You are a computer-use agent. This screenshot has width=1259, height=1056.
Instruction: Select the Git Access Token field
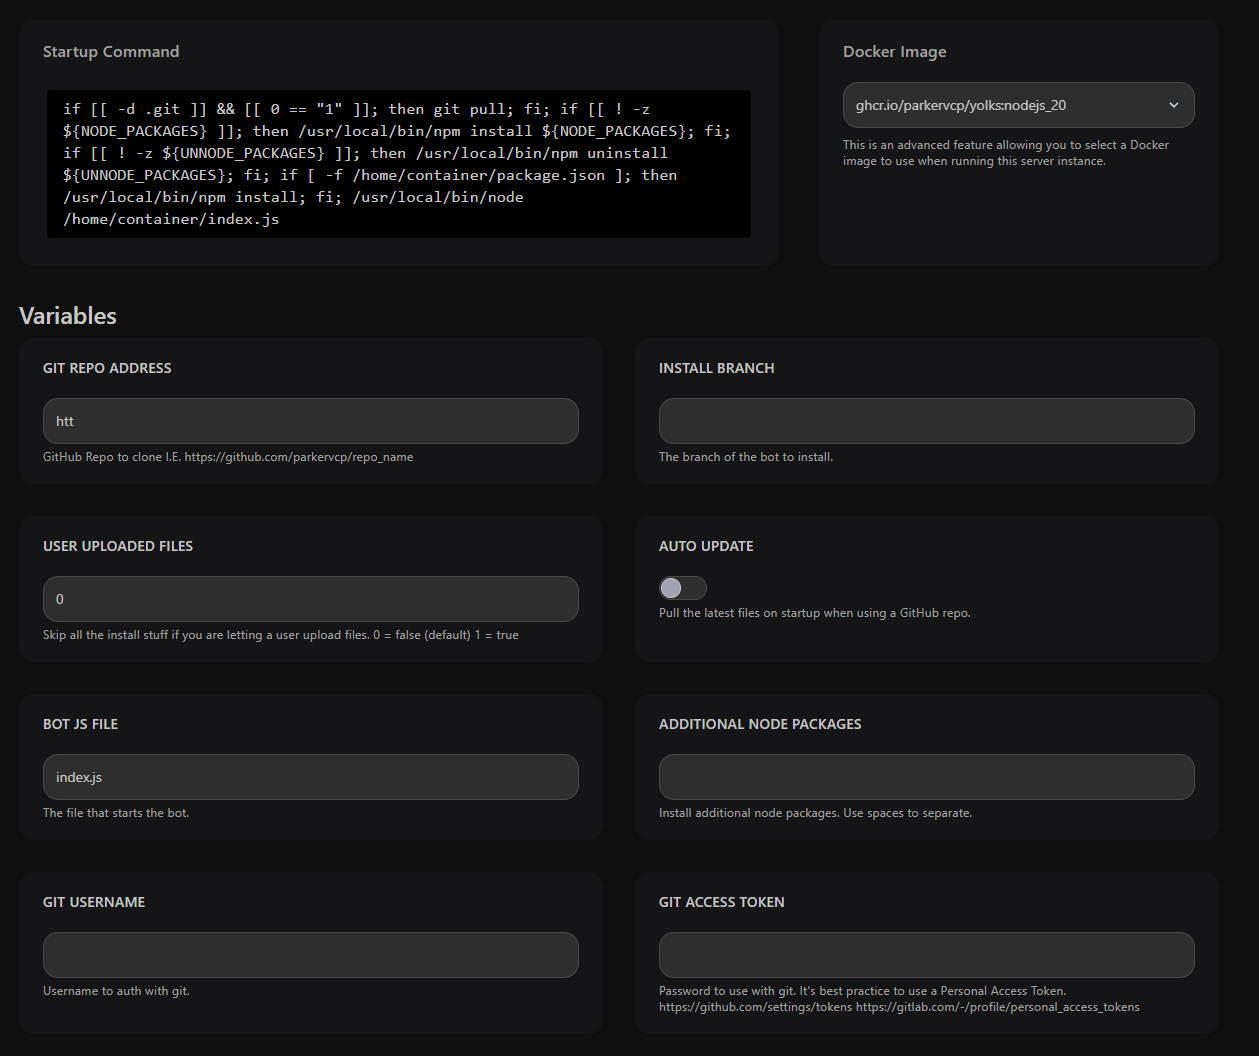tap(926, 955)
